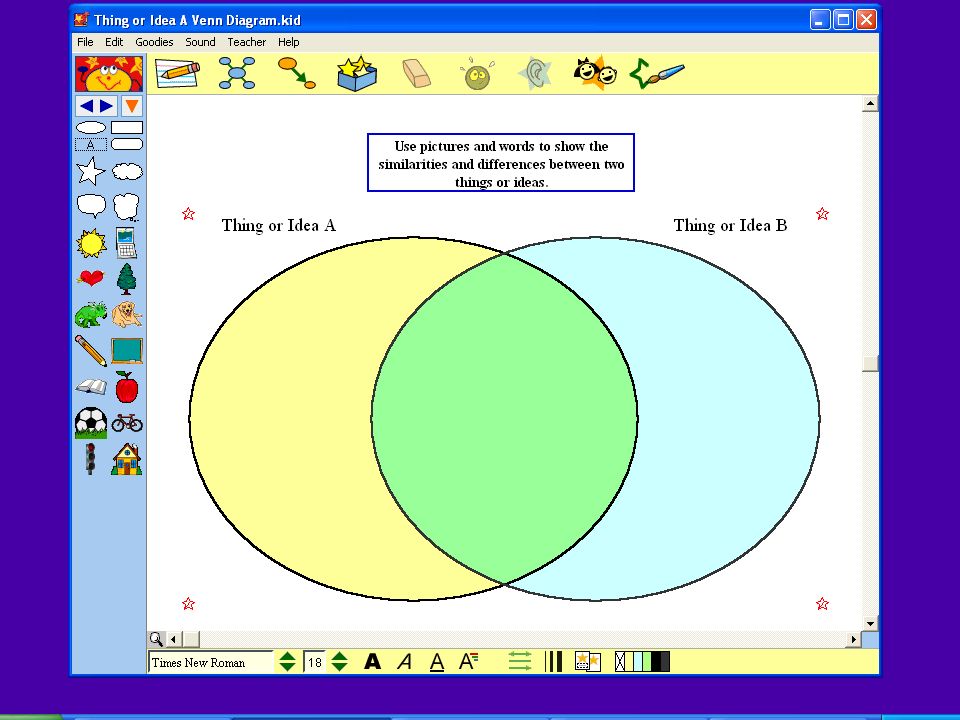
Task: Pick the traffic light symbol
Action: pos(91,459)
